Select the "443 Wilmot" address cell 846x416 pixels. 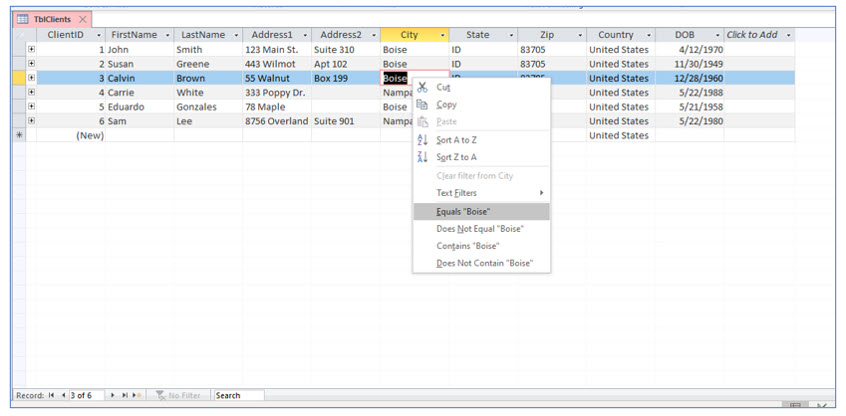coord(277,64)
